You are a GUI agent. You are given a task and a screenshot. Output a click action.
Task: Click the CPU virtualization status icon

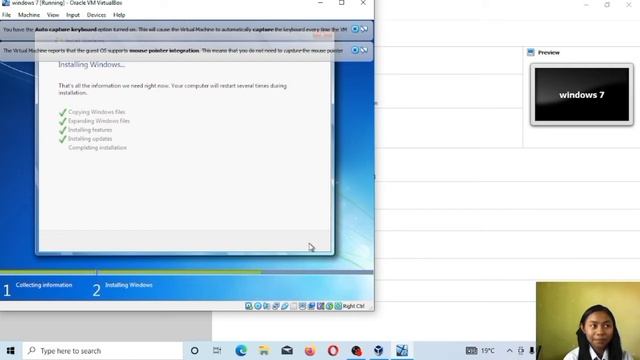pos(320,306)
